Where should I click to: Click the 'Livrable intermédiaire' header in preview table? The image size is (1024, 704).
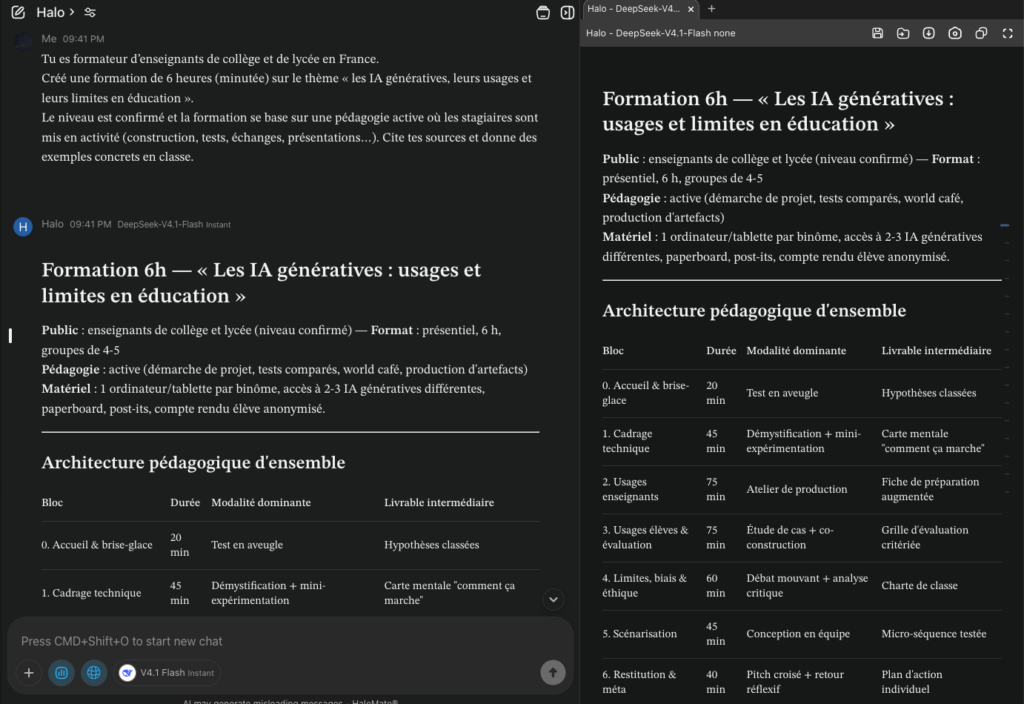(x=936, y=351)
